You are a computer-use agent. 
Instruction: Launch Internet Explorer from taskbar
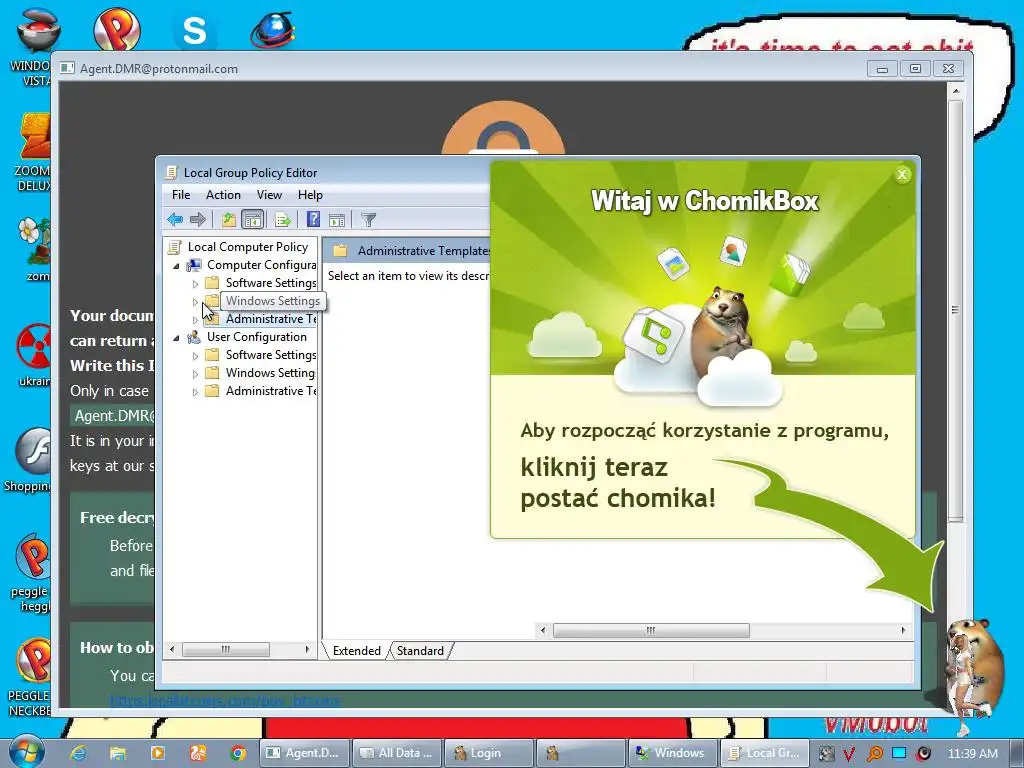[78, 753]
